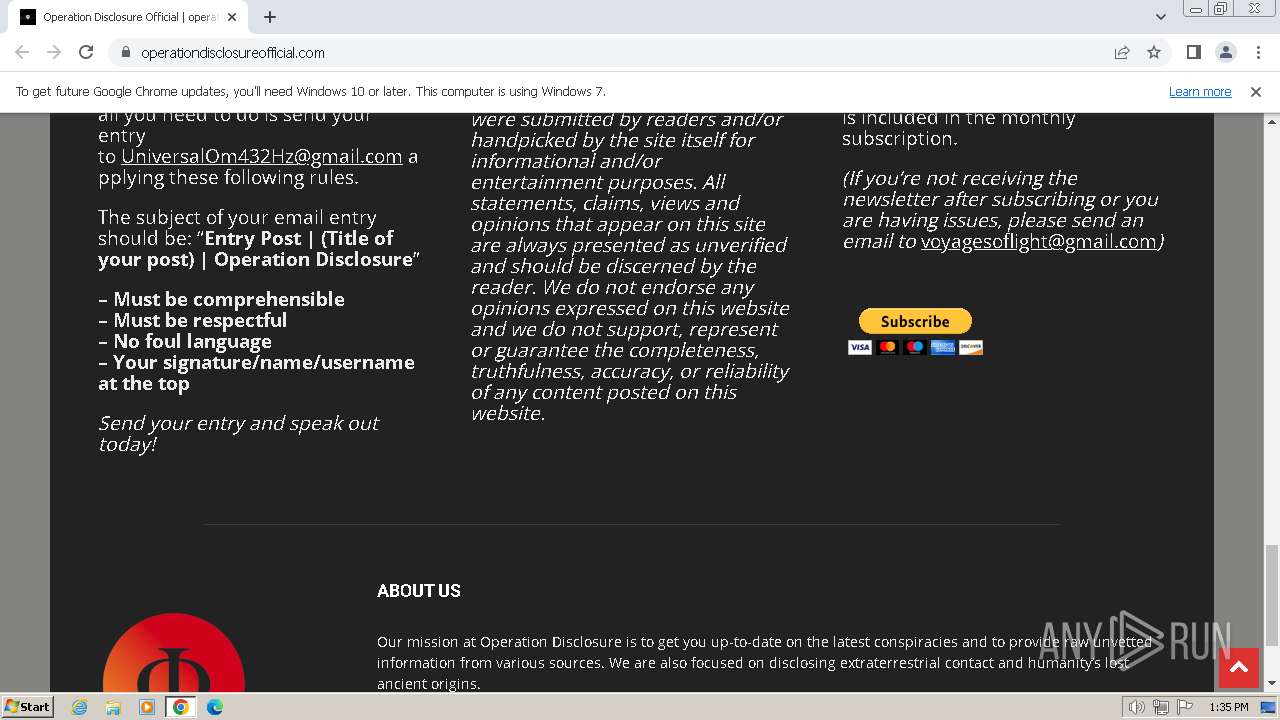The width and height of the screenshot is (1280, 720).
Task: Open the Chrome profile avatar
Action: [1226, 52]
